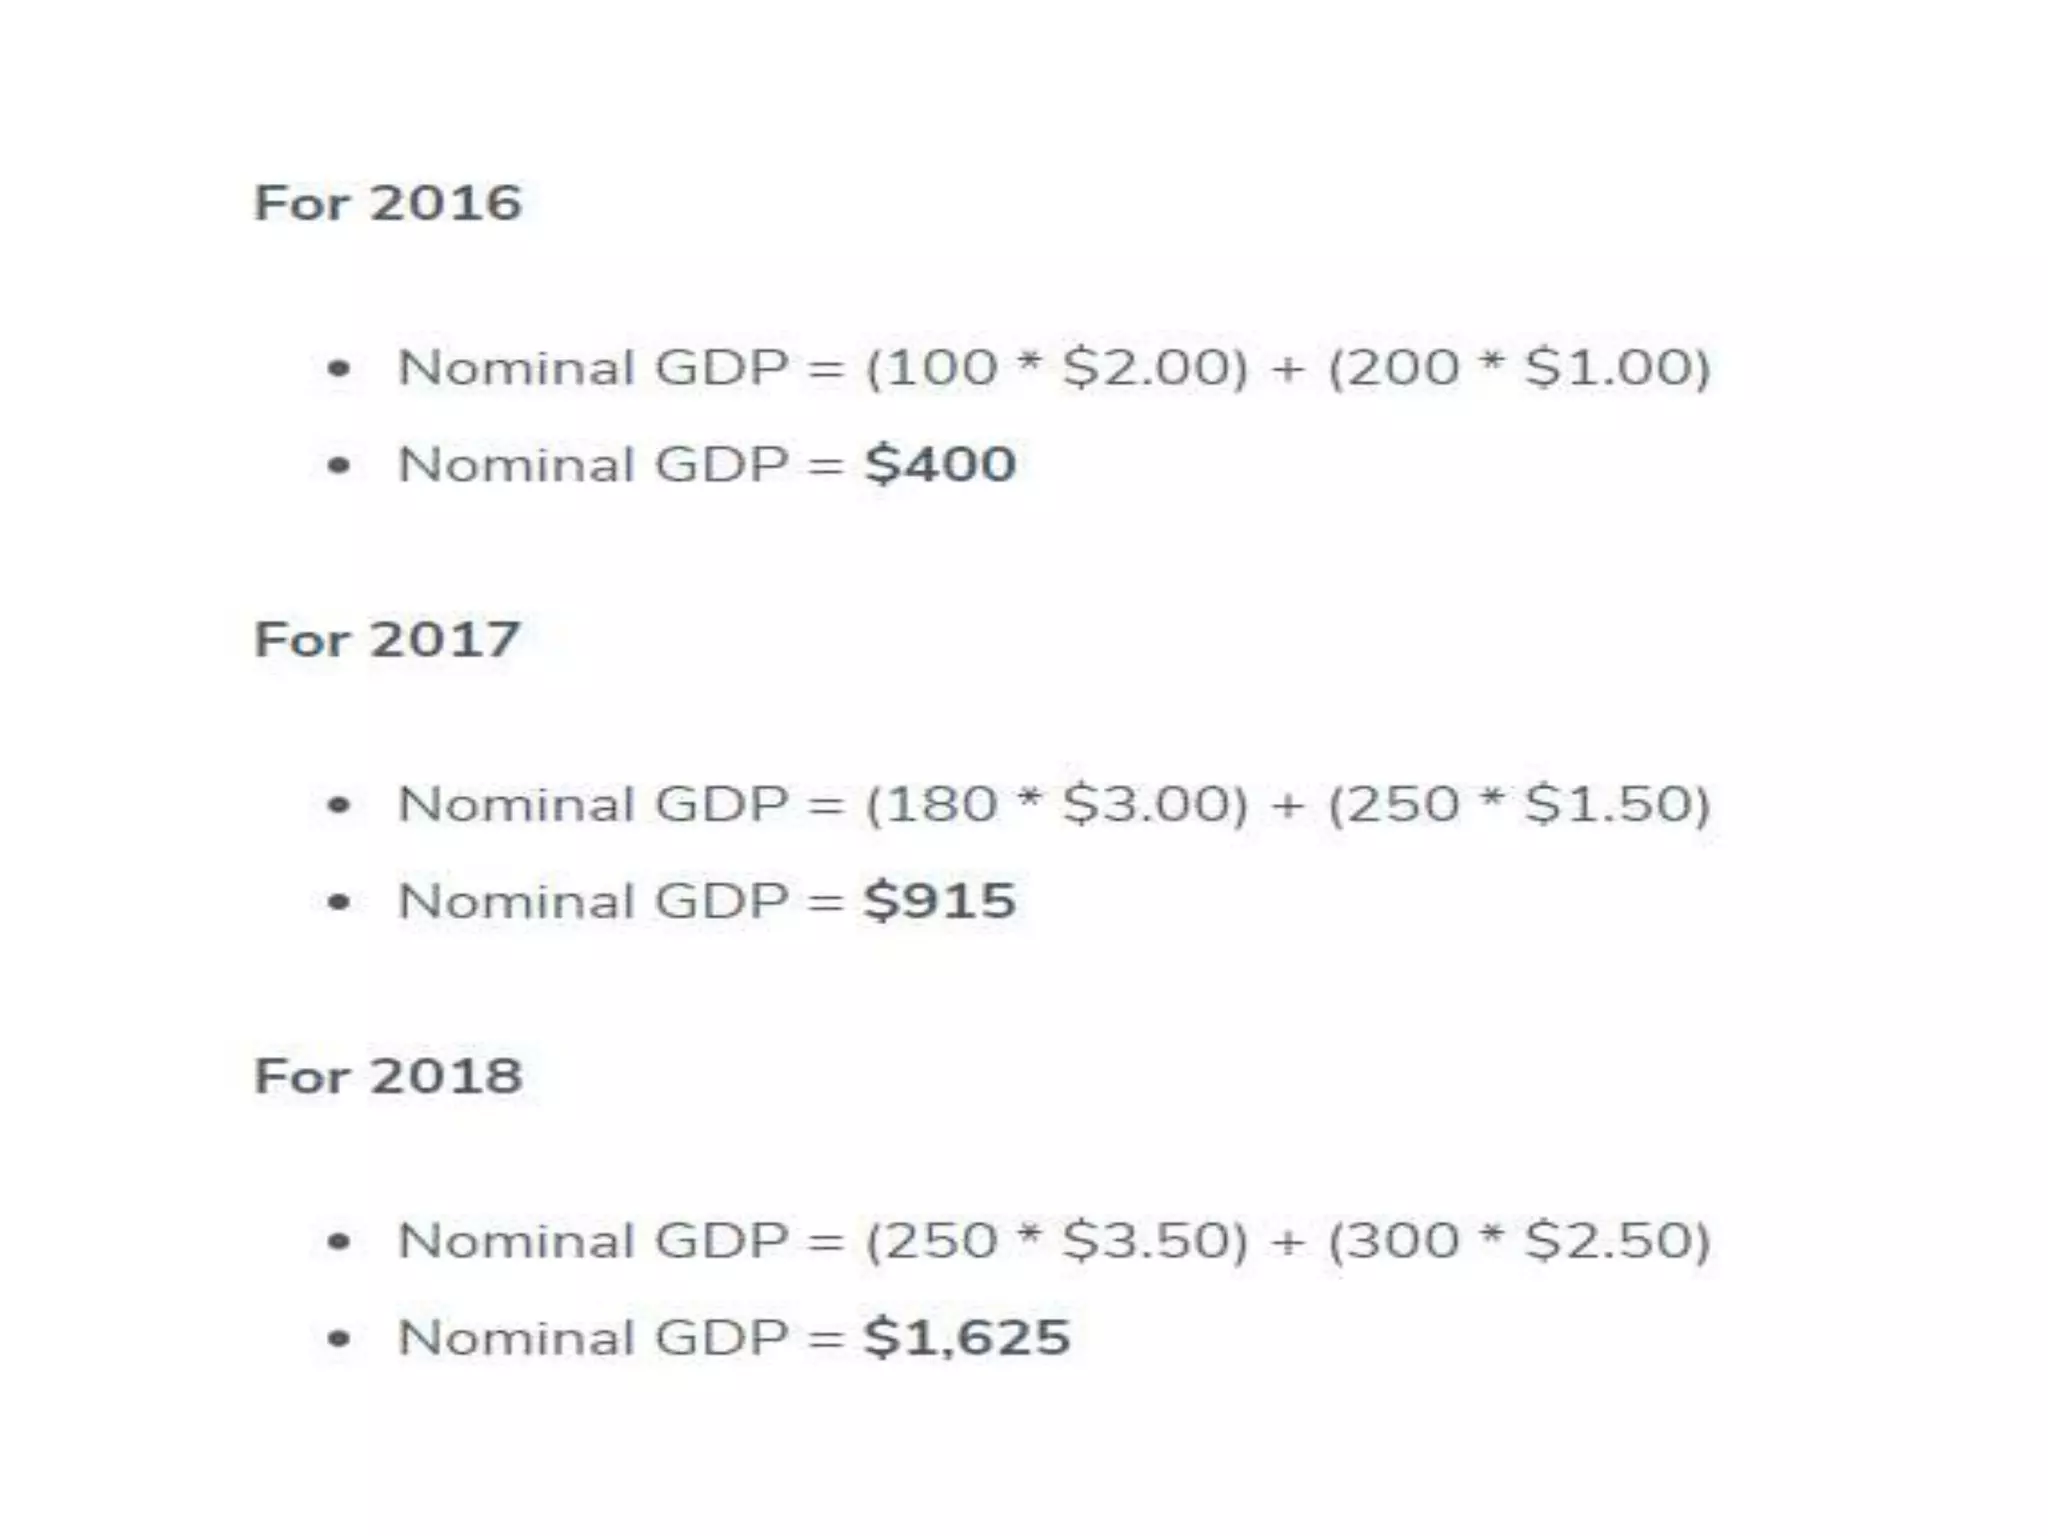Screen dimensions: 2048x1536
Task: Click the '(300 * $2.50)' term
Action: tap(1520, 1241)
